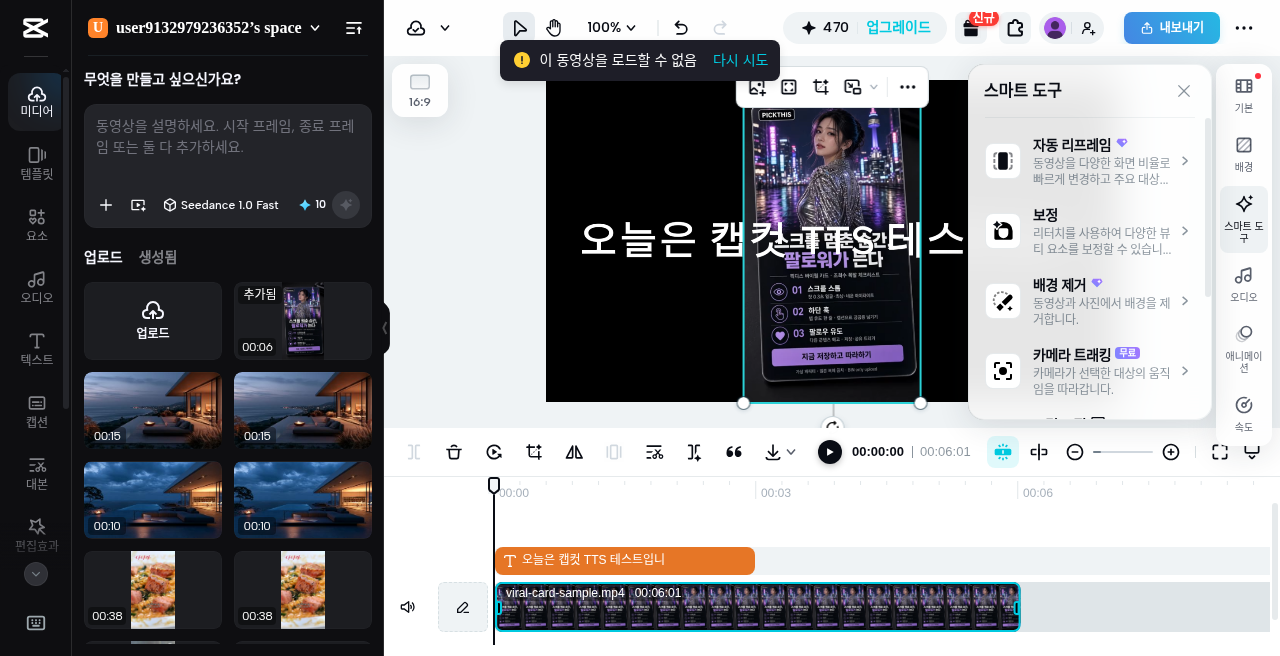Open the 애니메이션 tab on the right panel
Screen dimensions: 1280x656
click(1244, 348)
